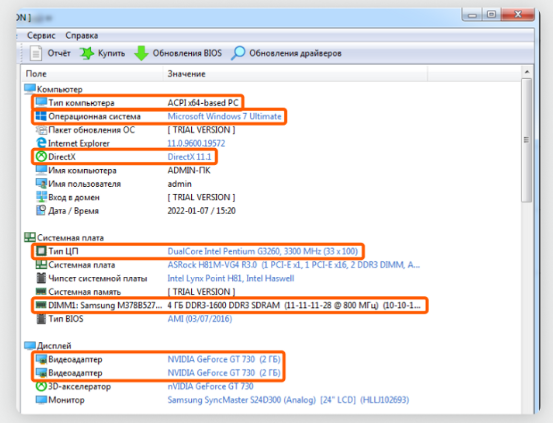This screenshot has width=553, height=423.
Task: Click the Отчёт toolbar button label
Action: (59, 53)
